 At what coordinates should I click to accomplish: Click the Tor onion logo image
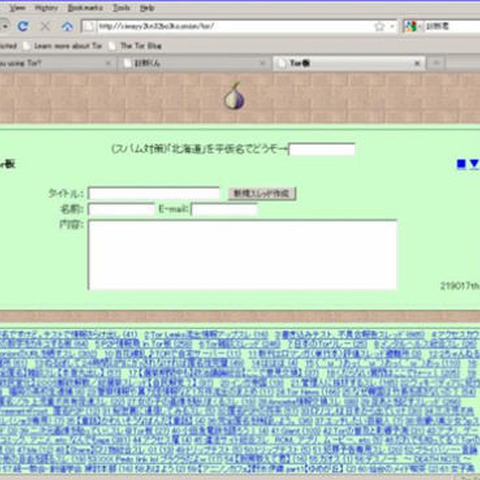pos(234,96)
